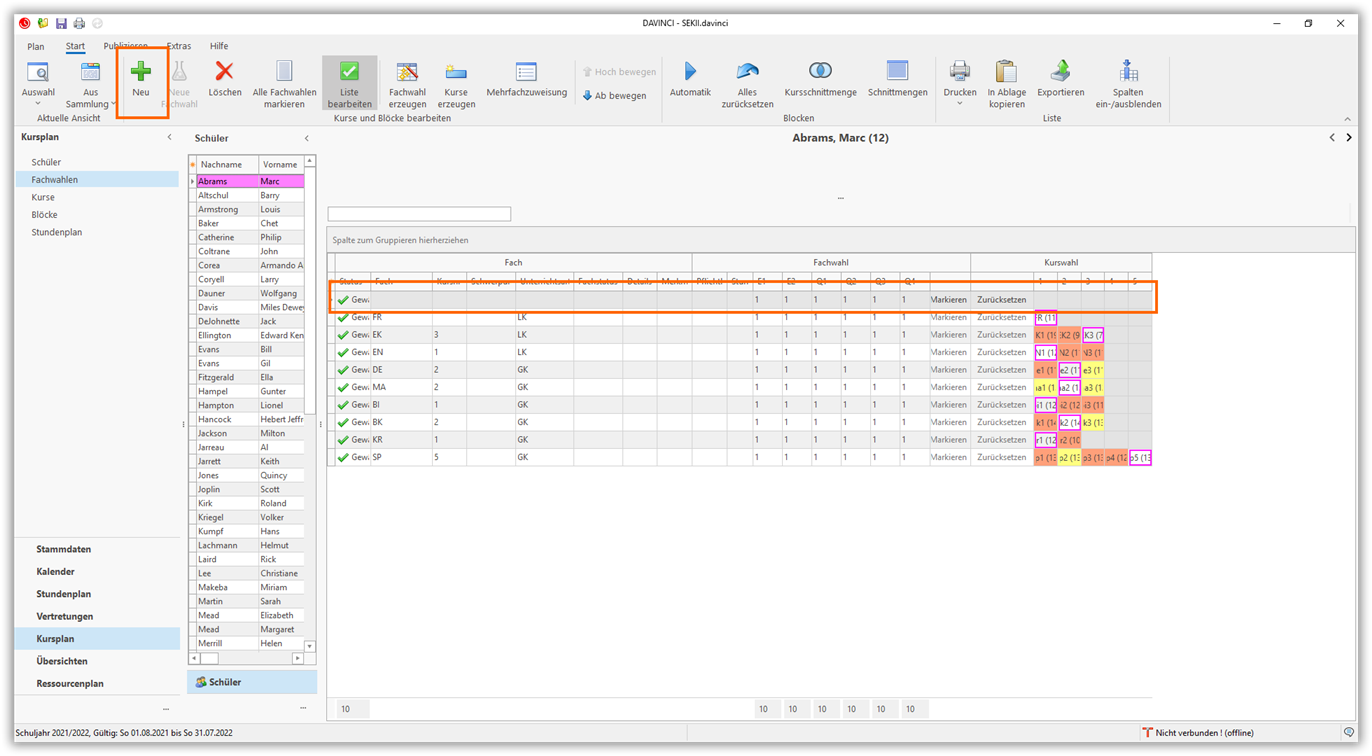Viewport: 1372px width, 756px height.
Task: Open Kursschnittmenge in ribbon
Action: [820, 72]
